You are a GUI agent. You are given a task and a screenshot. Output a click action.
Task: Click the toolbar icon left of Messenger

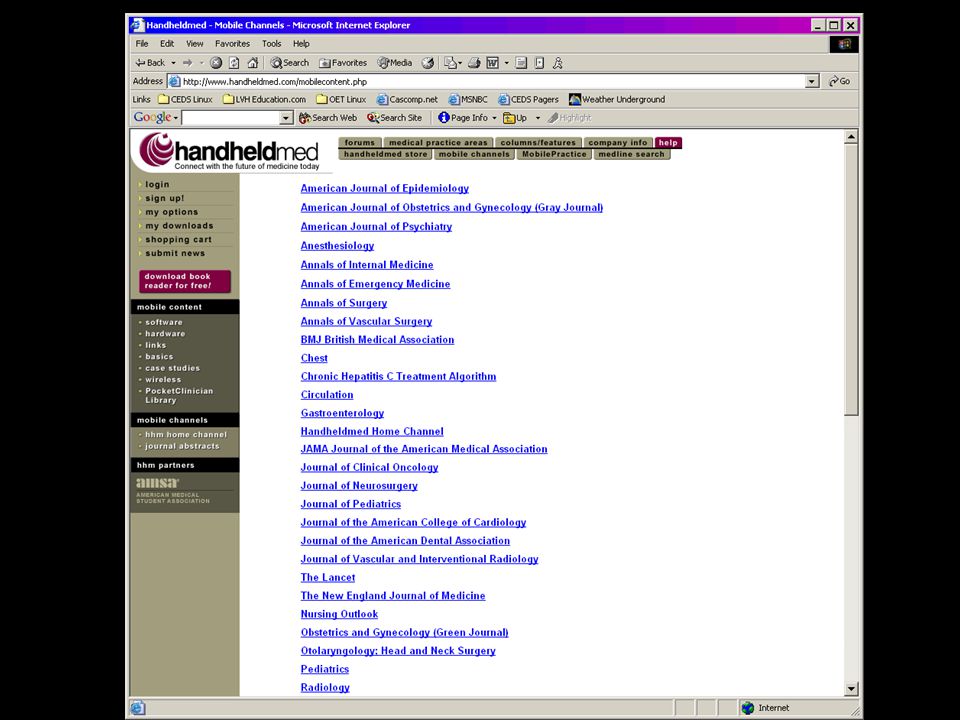[539, 62]
